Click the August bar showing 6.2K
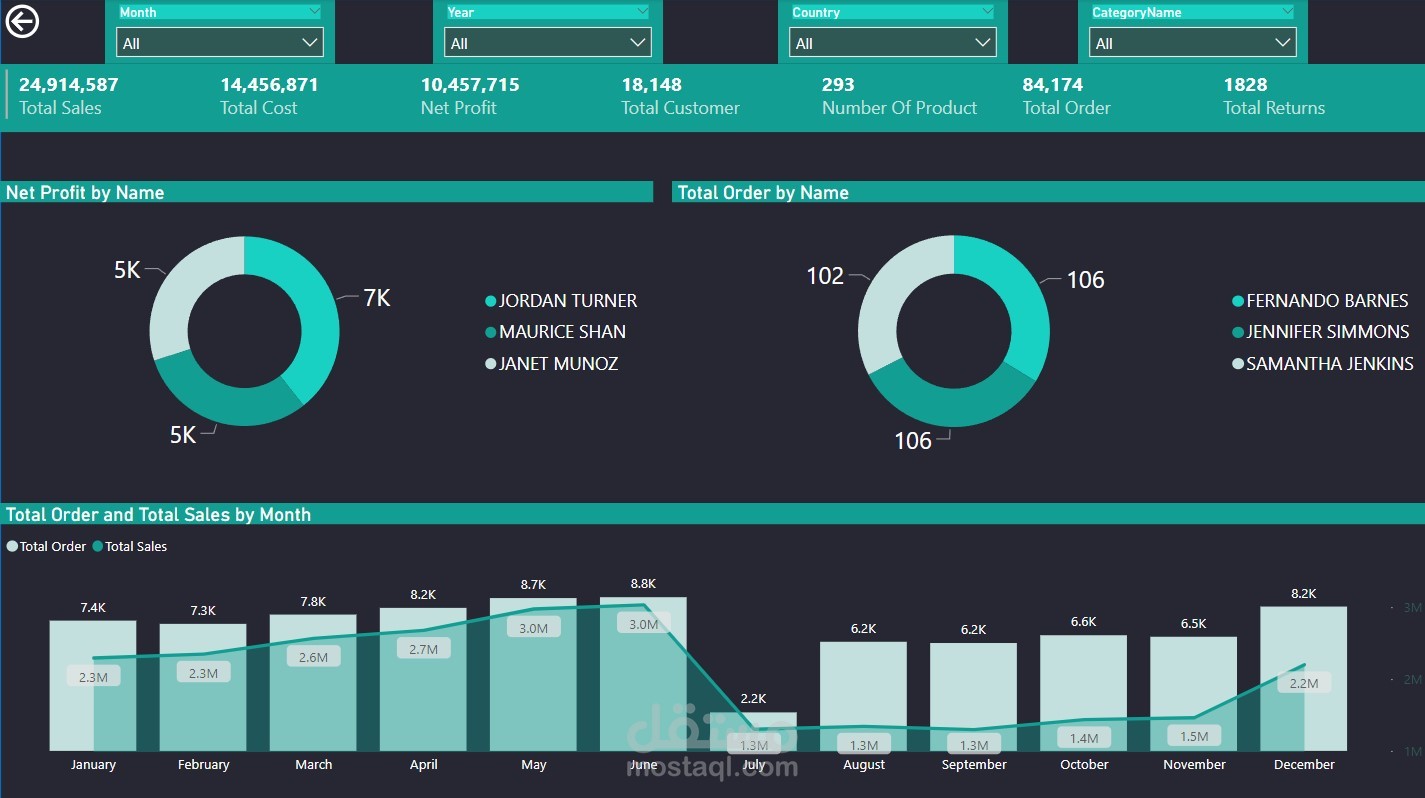This screenshot has height=798, width=1425. [863, 696]
